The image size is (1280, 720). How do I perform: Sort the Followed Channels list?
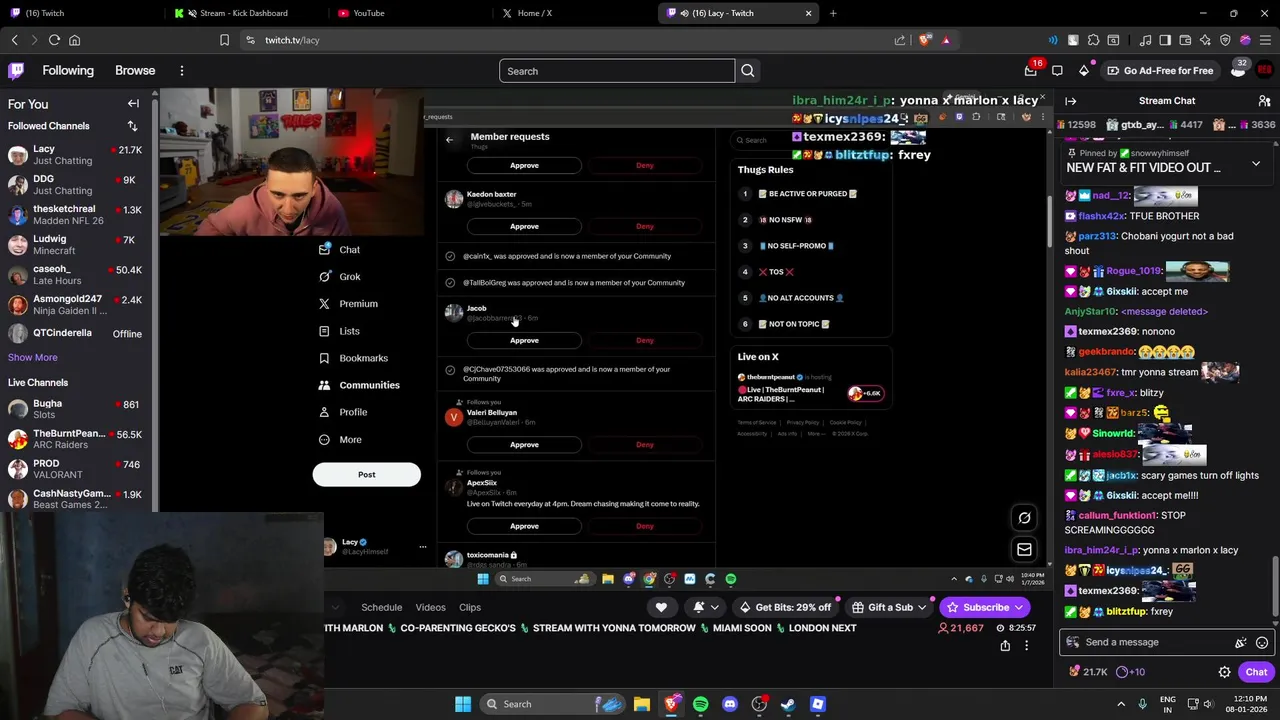point(132,126)
